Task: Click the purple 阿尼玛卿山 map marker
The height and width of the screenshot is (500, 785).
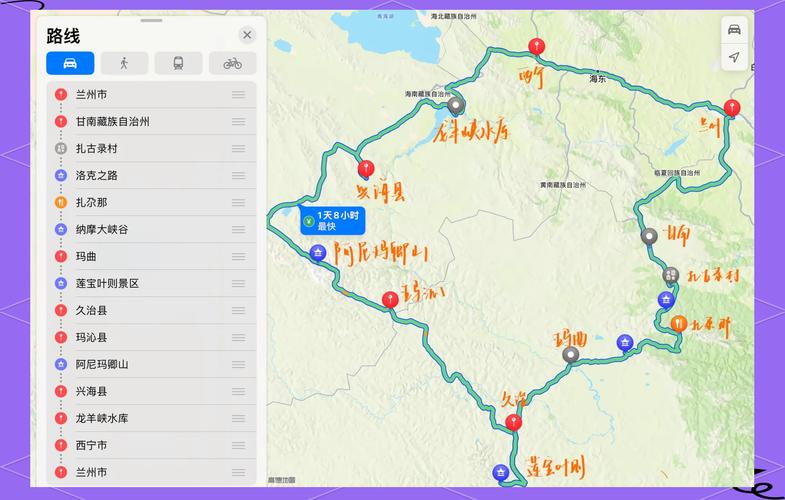Action: [x=318, y=252]
